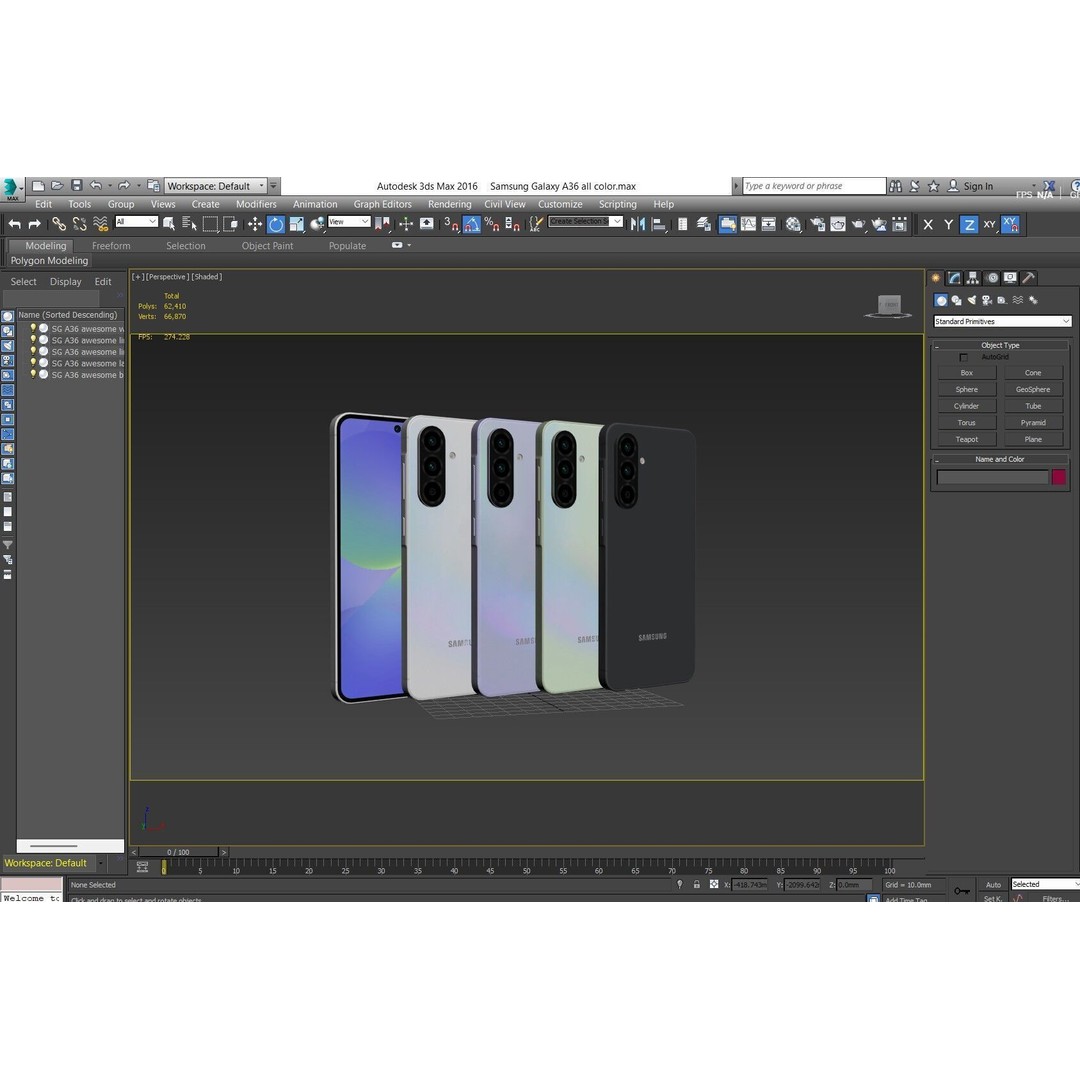This screenshot has height=1080, width=1080.
Task: Click the Teapot primitive button
Action: pyautogui.click(x=966, y=439)
